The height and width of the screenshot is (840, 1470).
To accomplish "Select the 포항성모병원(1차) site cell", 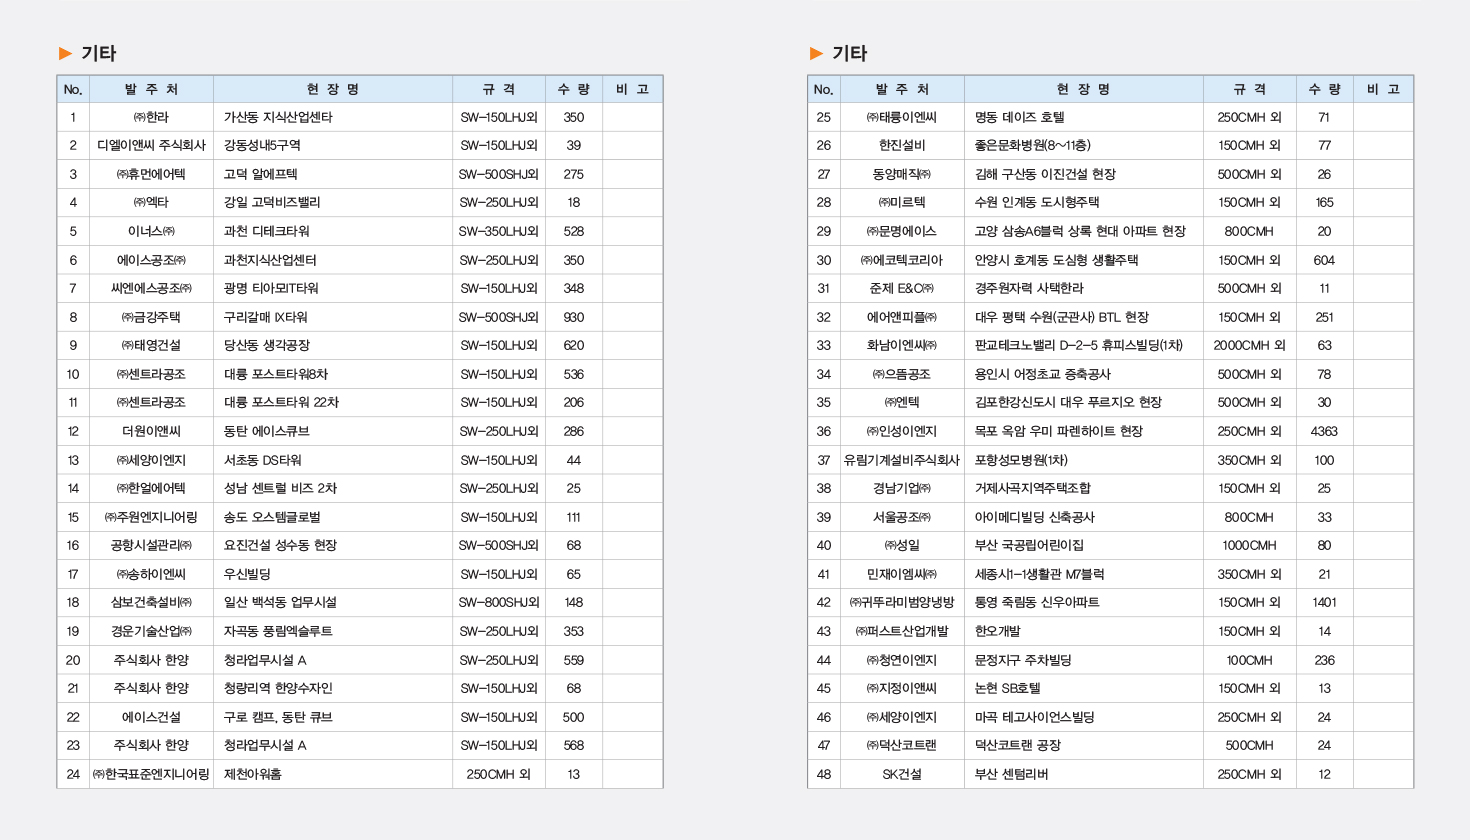I will tap(1021, 460).
